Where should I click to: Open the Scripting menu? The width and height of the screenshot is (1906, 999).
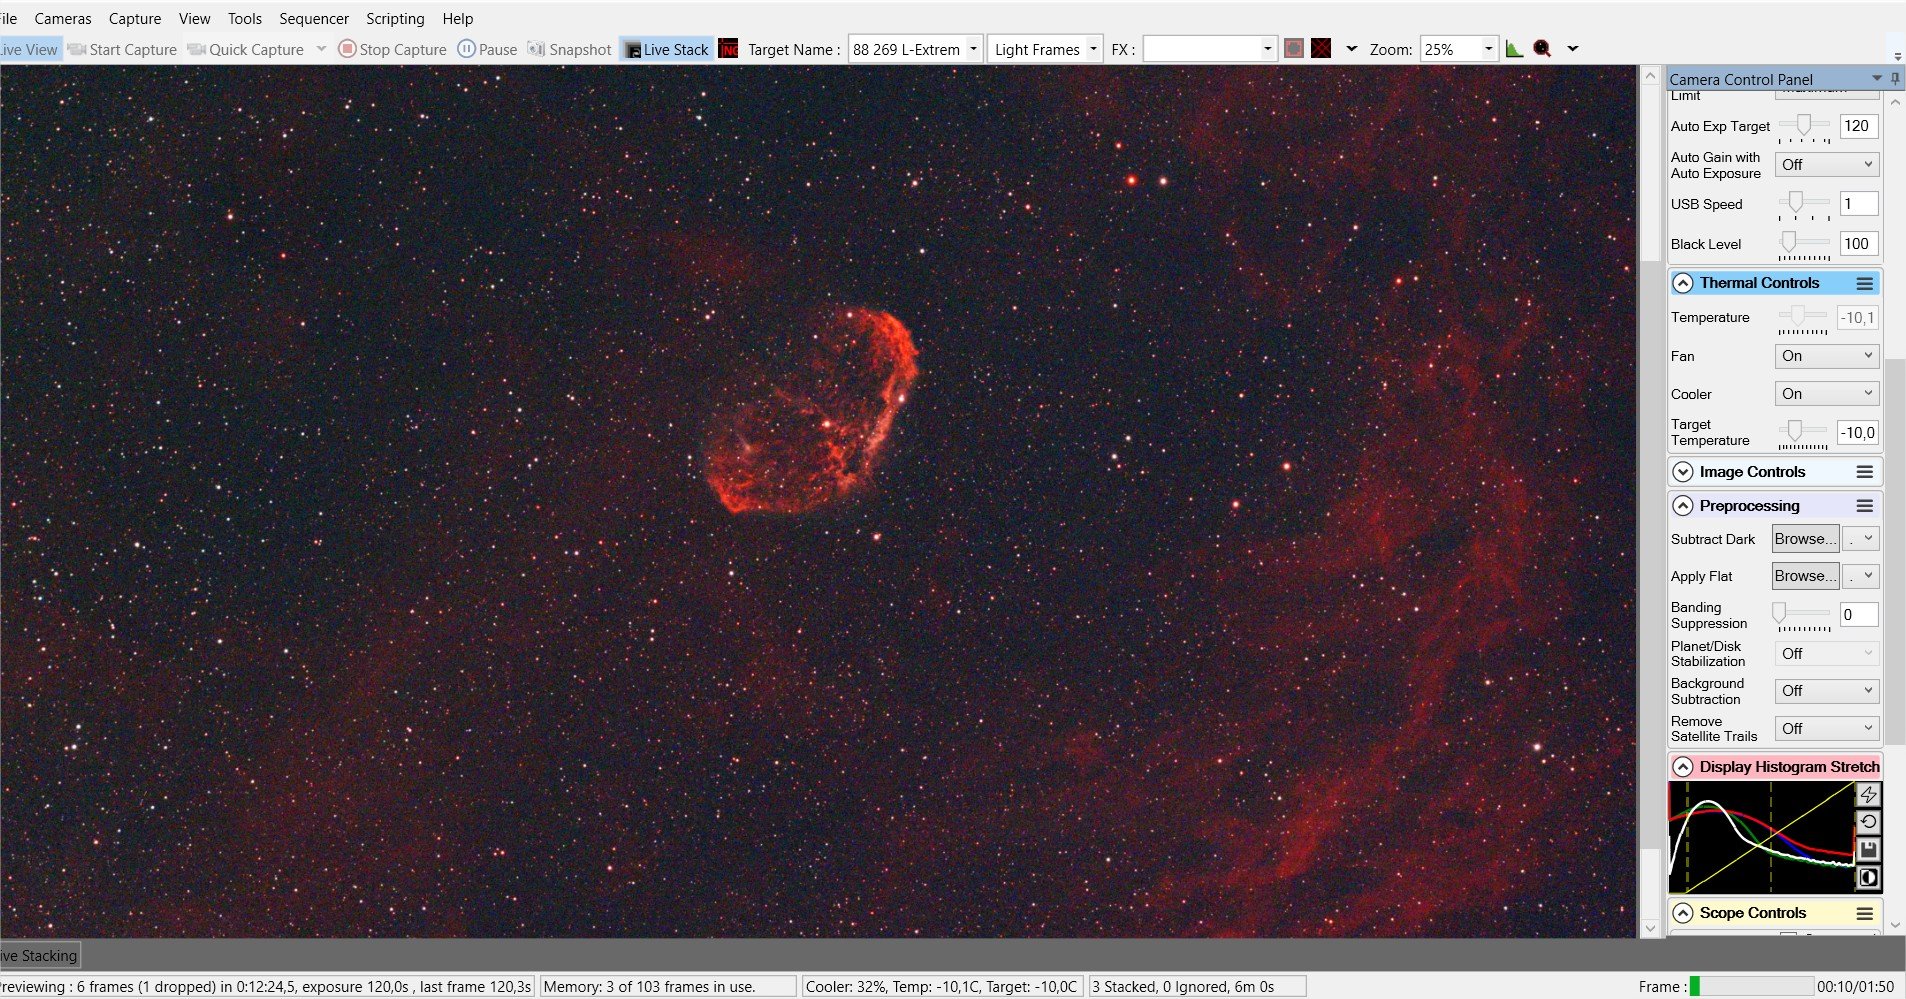click(x=395, y=19)
